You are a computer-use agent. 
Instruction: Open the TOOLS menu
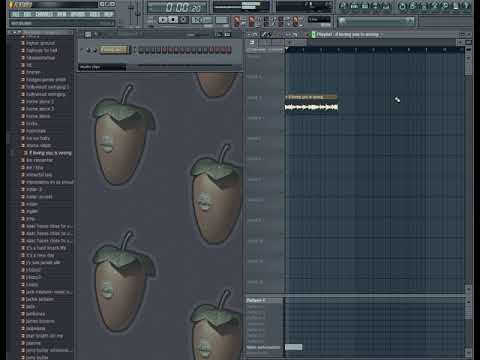(95, 14)
